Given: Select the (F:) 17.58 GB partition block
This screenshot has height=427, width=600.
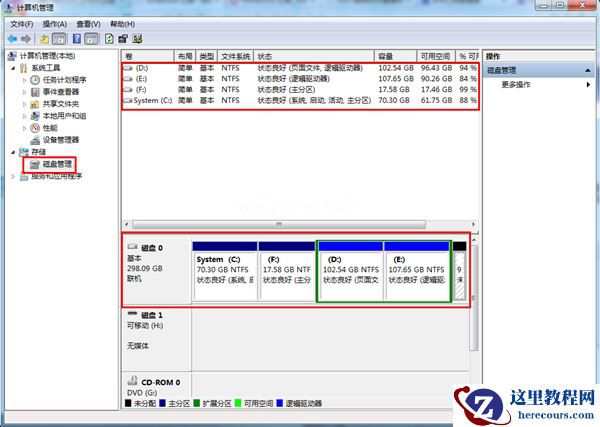Looking at the screenshot, I should tap(287, 271).
